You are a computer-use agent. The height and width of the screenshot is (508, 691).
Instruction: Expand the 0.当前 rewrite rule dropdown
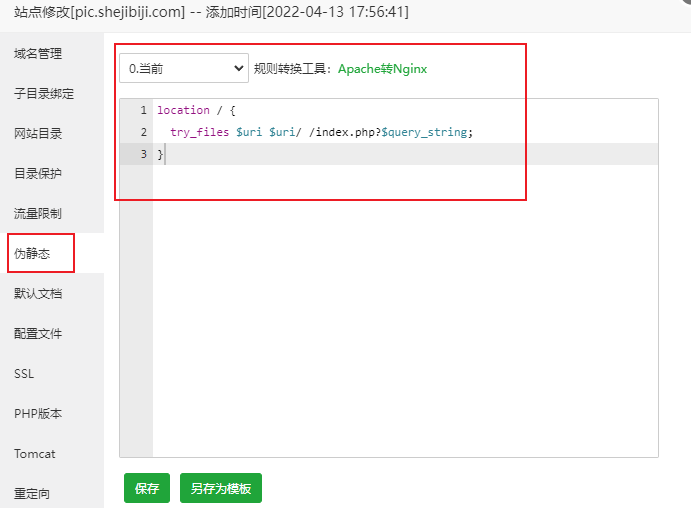pyautogui.click(x=184, y=68)
